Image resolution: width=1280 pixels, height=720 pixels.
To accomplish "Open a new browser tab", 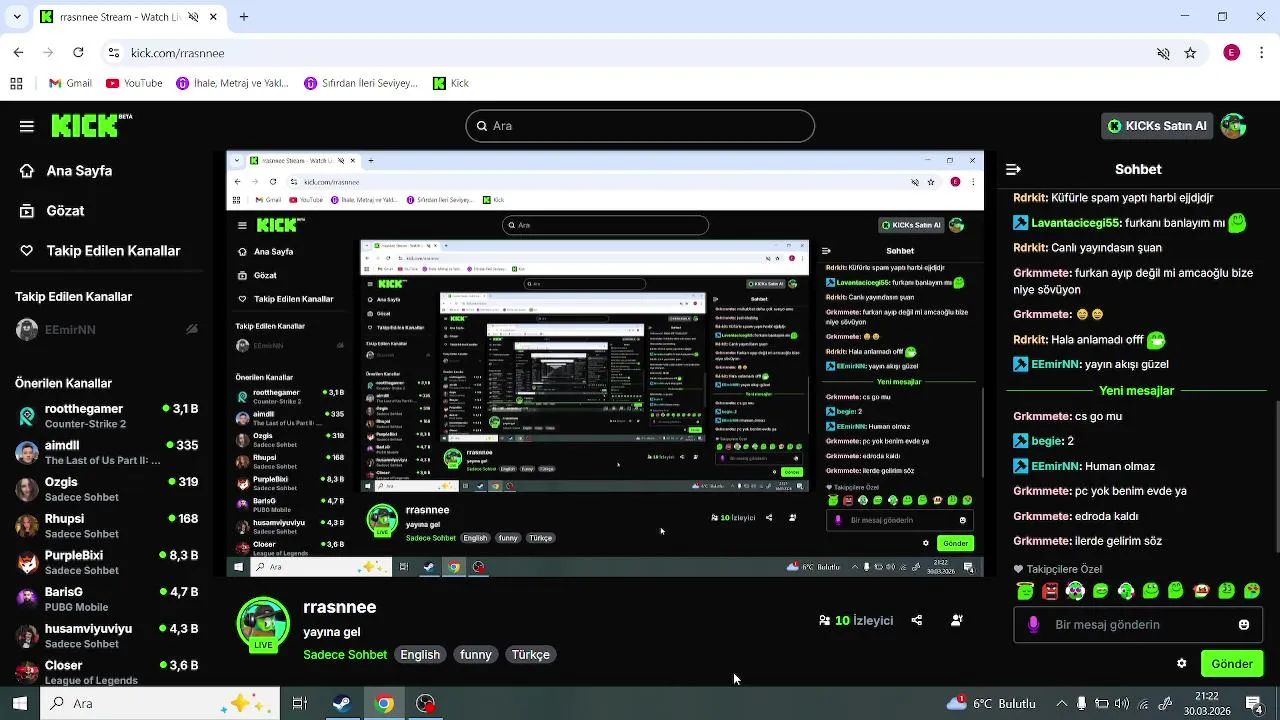I will [244, 17].
